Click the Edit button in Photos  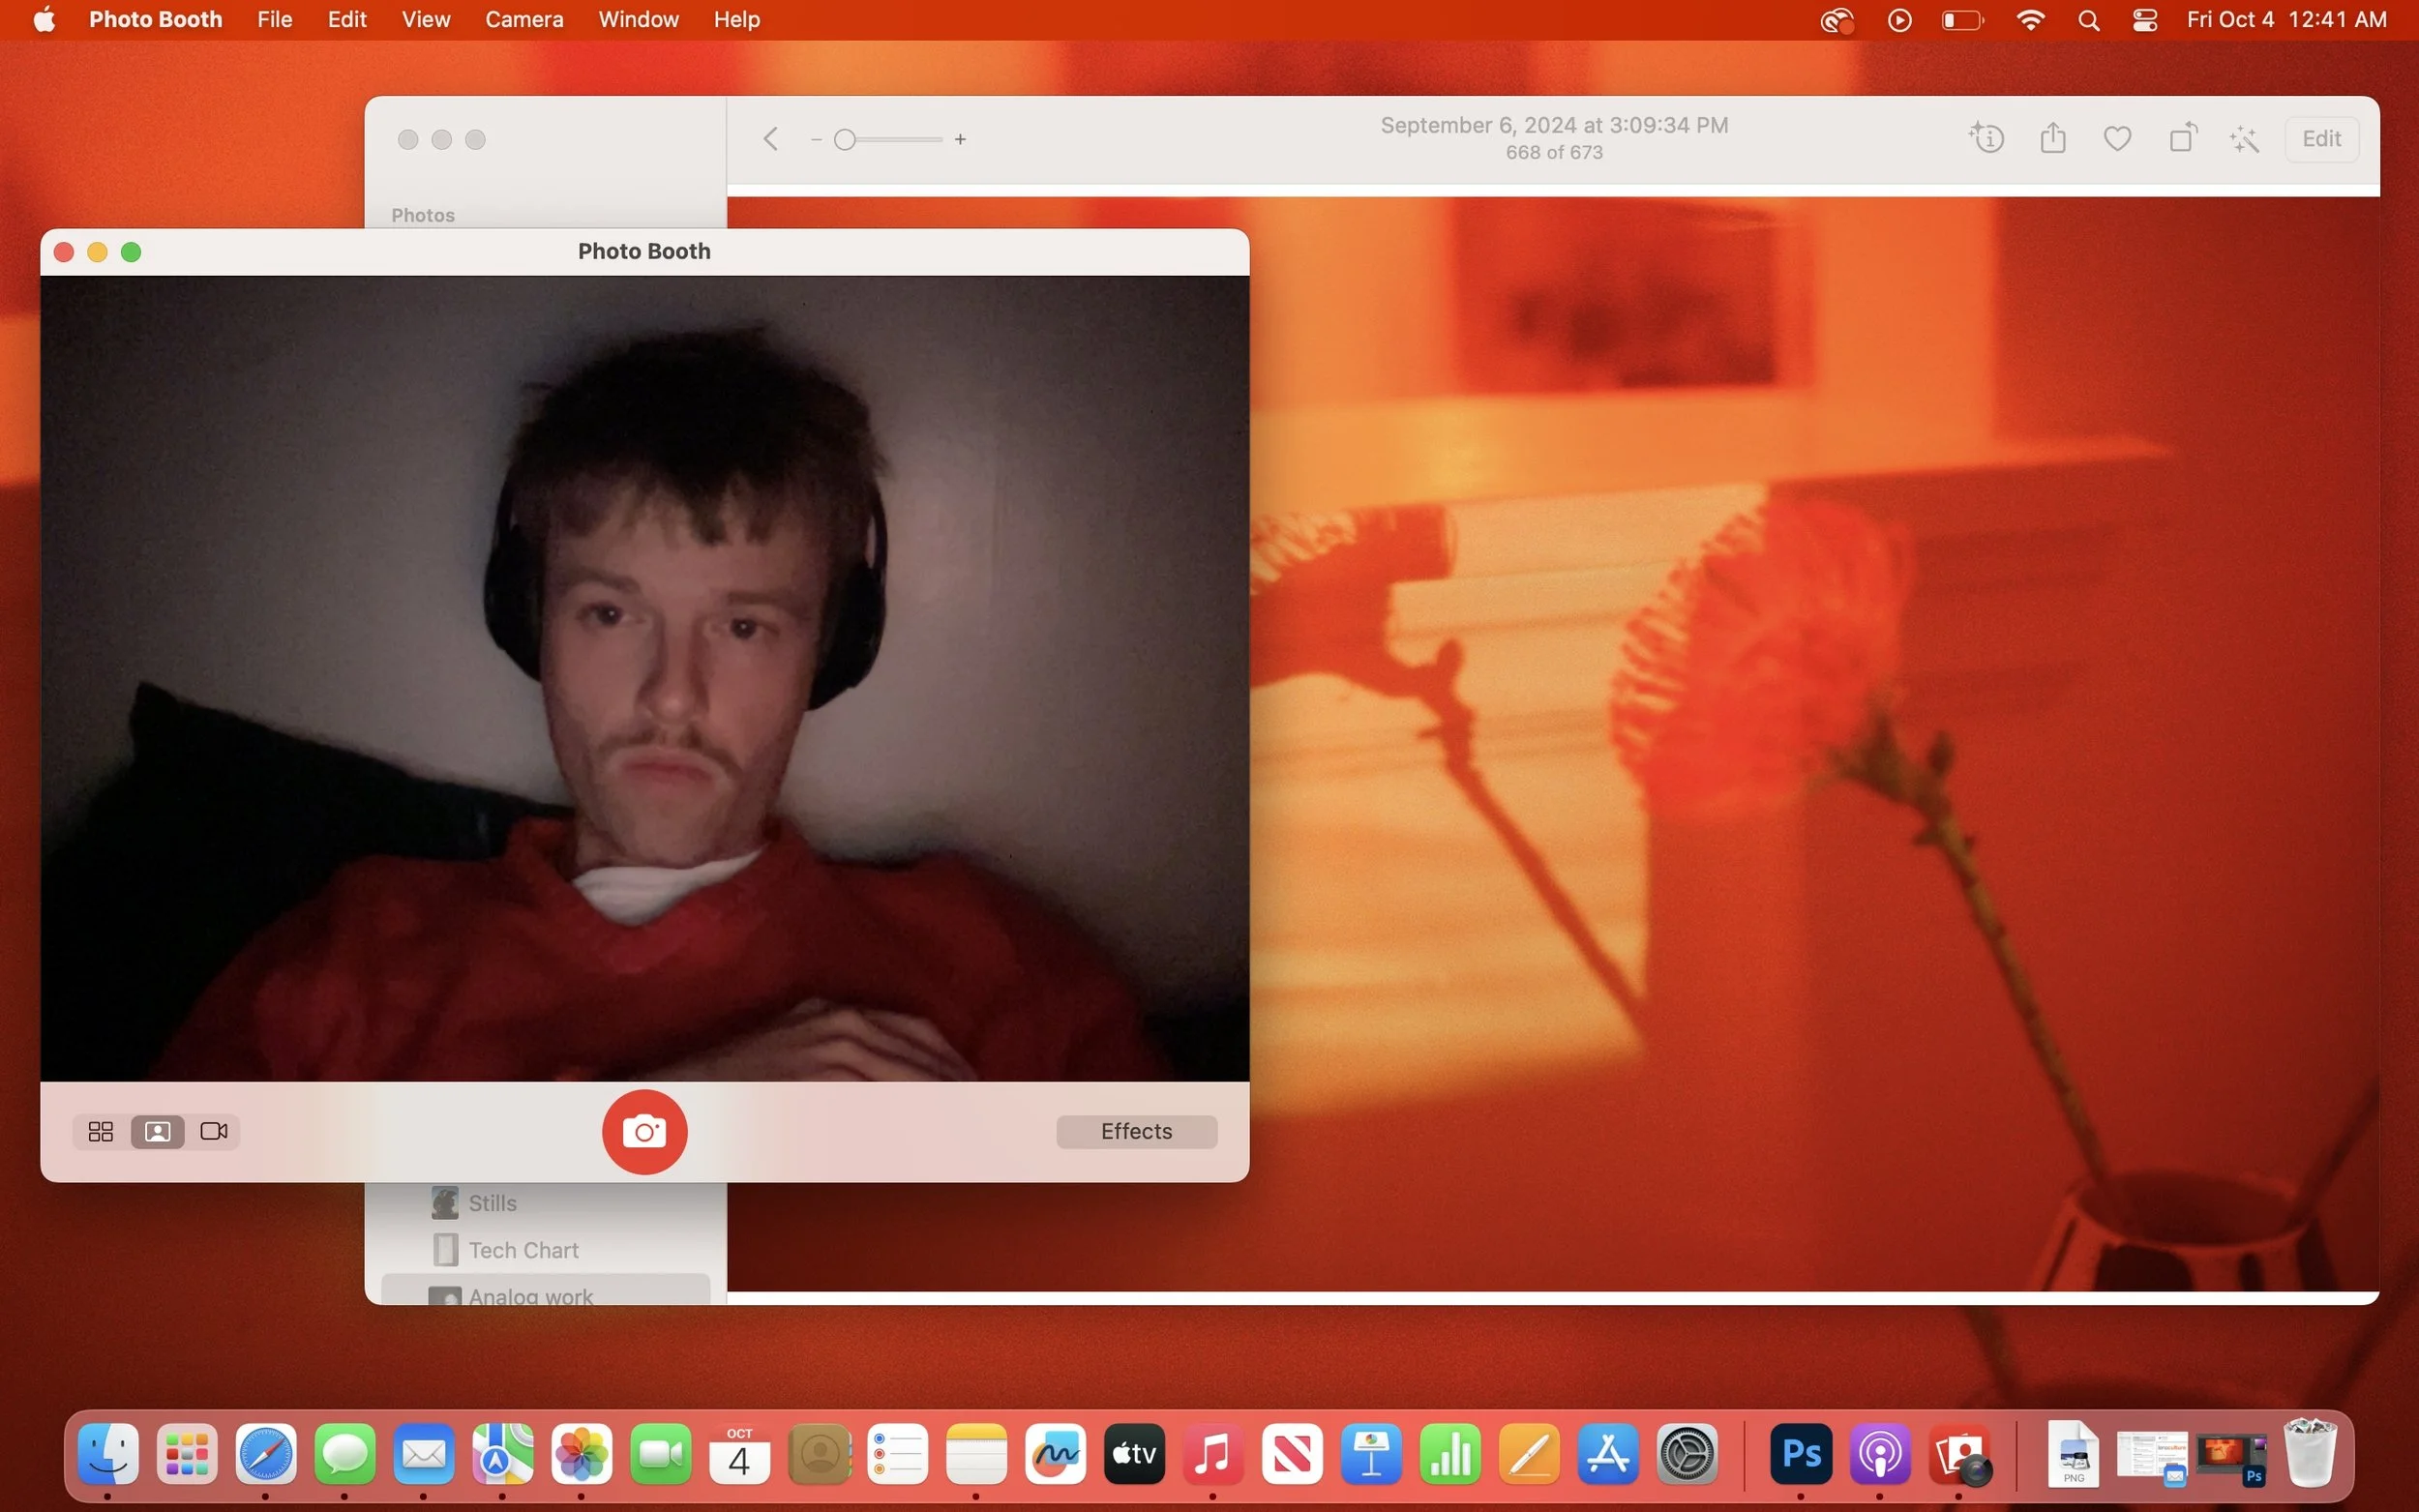2320,139
